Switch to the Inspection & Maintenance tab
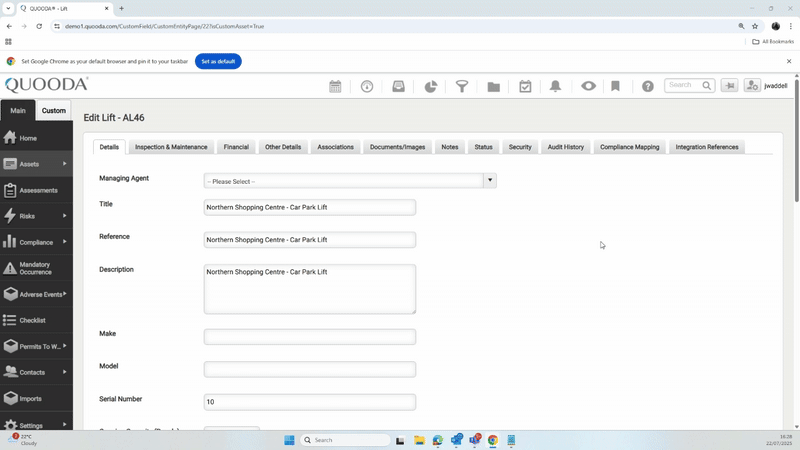This screenshot has width=800, height=450. click(171, 147)
